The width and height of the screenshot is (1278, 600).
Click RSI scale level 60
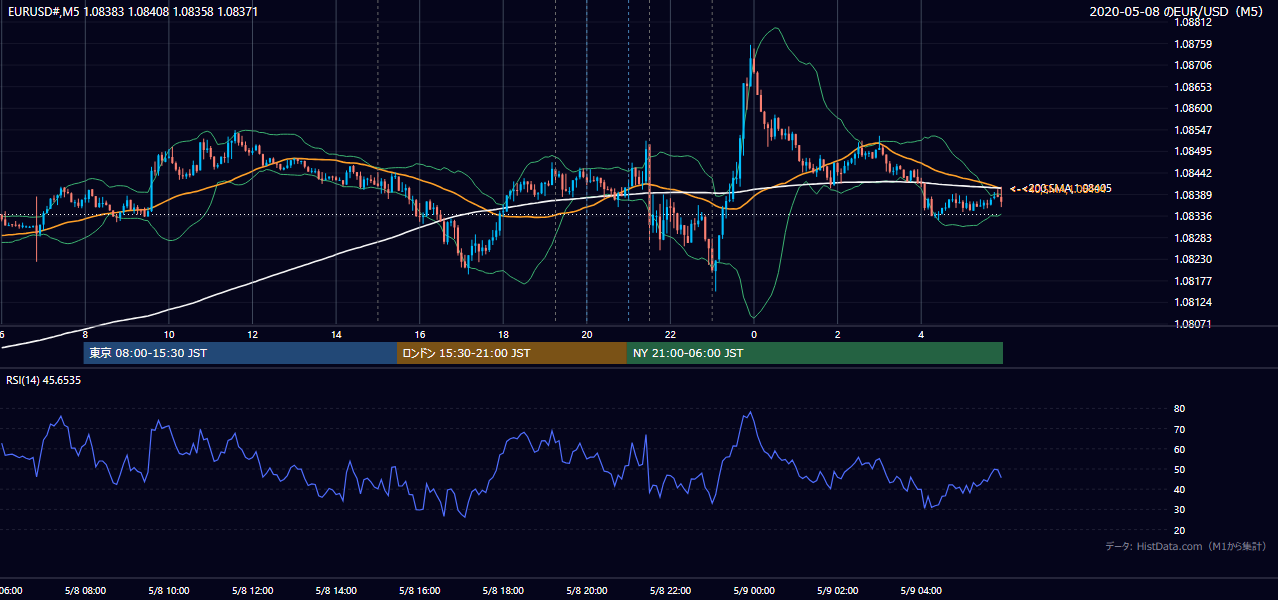click(x=1179, y=449)
